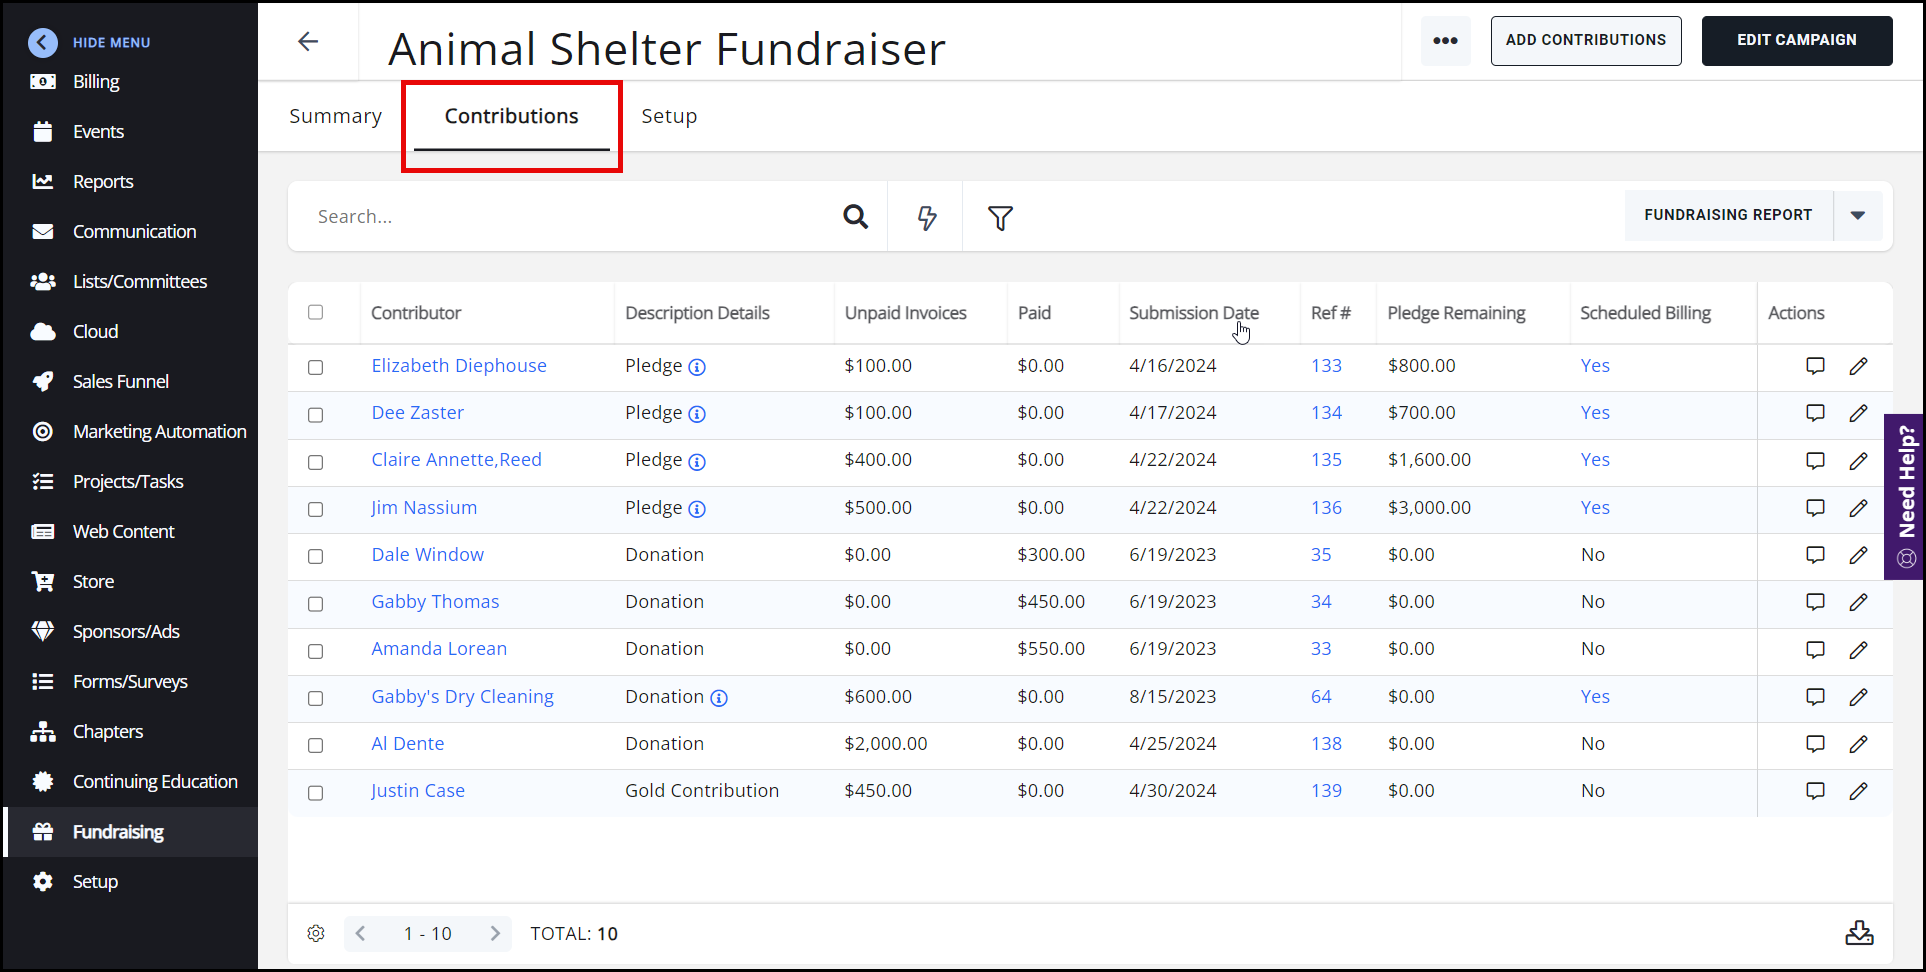This screenshot has height=972, width=1926.
Task: Click the export download icon
Action: pyautogui.click(x=1859, y=933)
